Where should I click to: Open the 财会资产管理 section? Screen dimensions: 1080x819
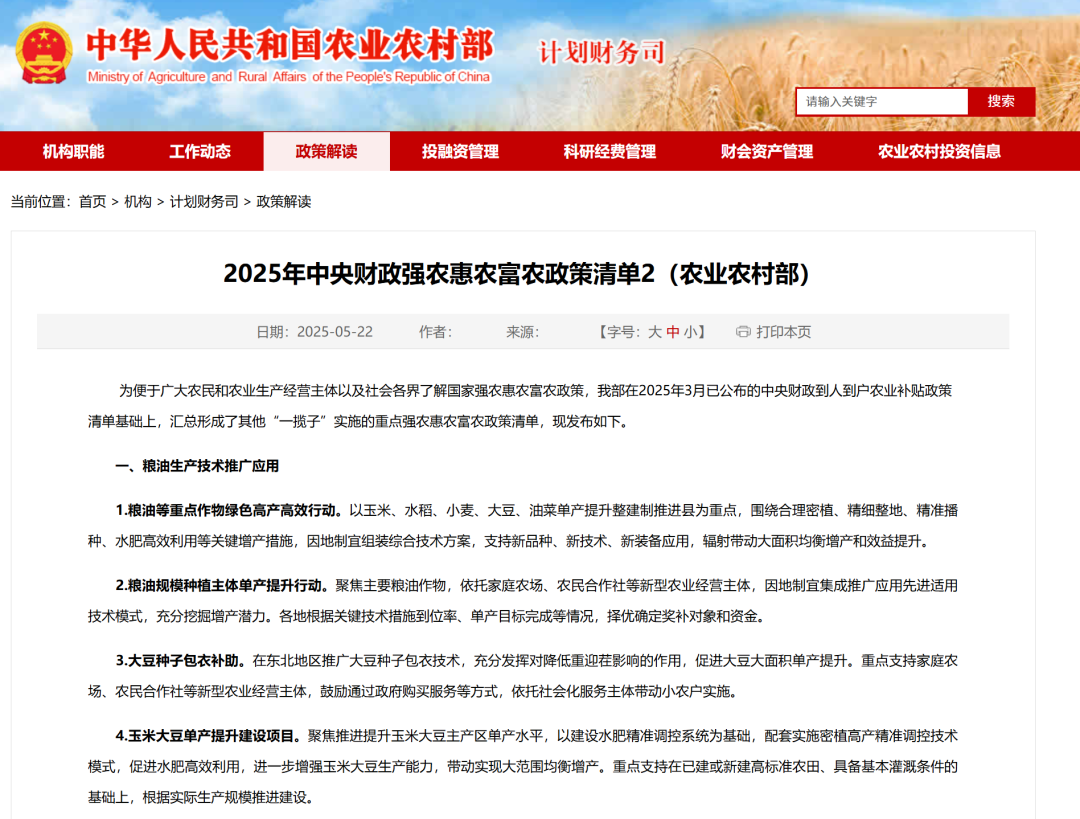766,151
